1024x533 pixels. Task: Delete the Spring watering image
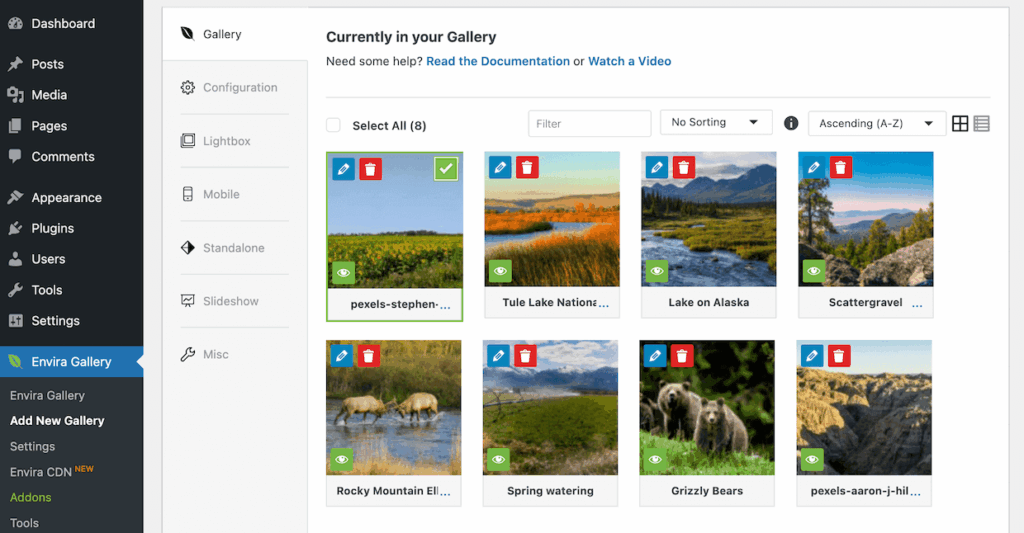[x=525, y=356]
